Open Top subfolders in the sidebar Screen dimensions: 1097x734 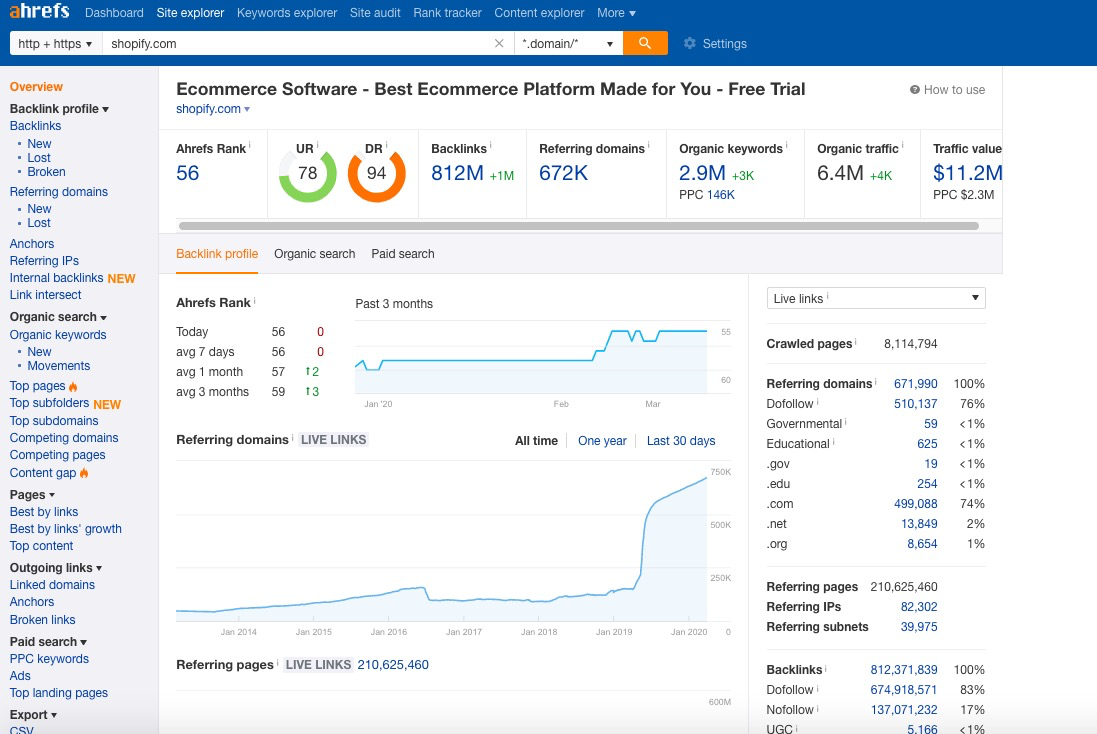[50, 403]
